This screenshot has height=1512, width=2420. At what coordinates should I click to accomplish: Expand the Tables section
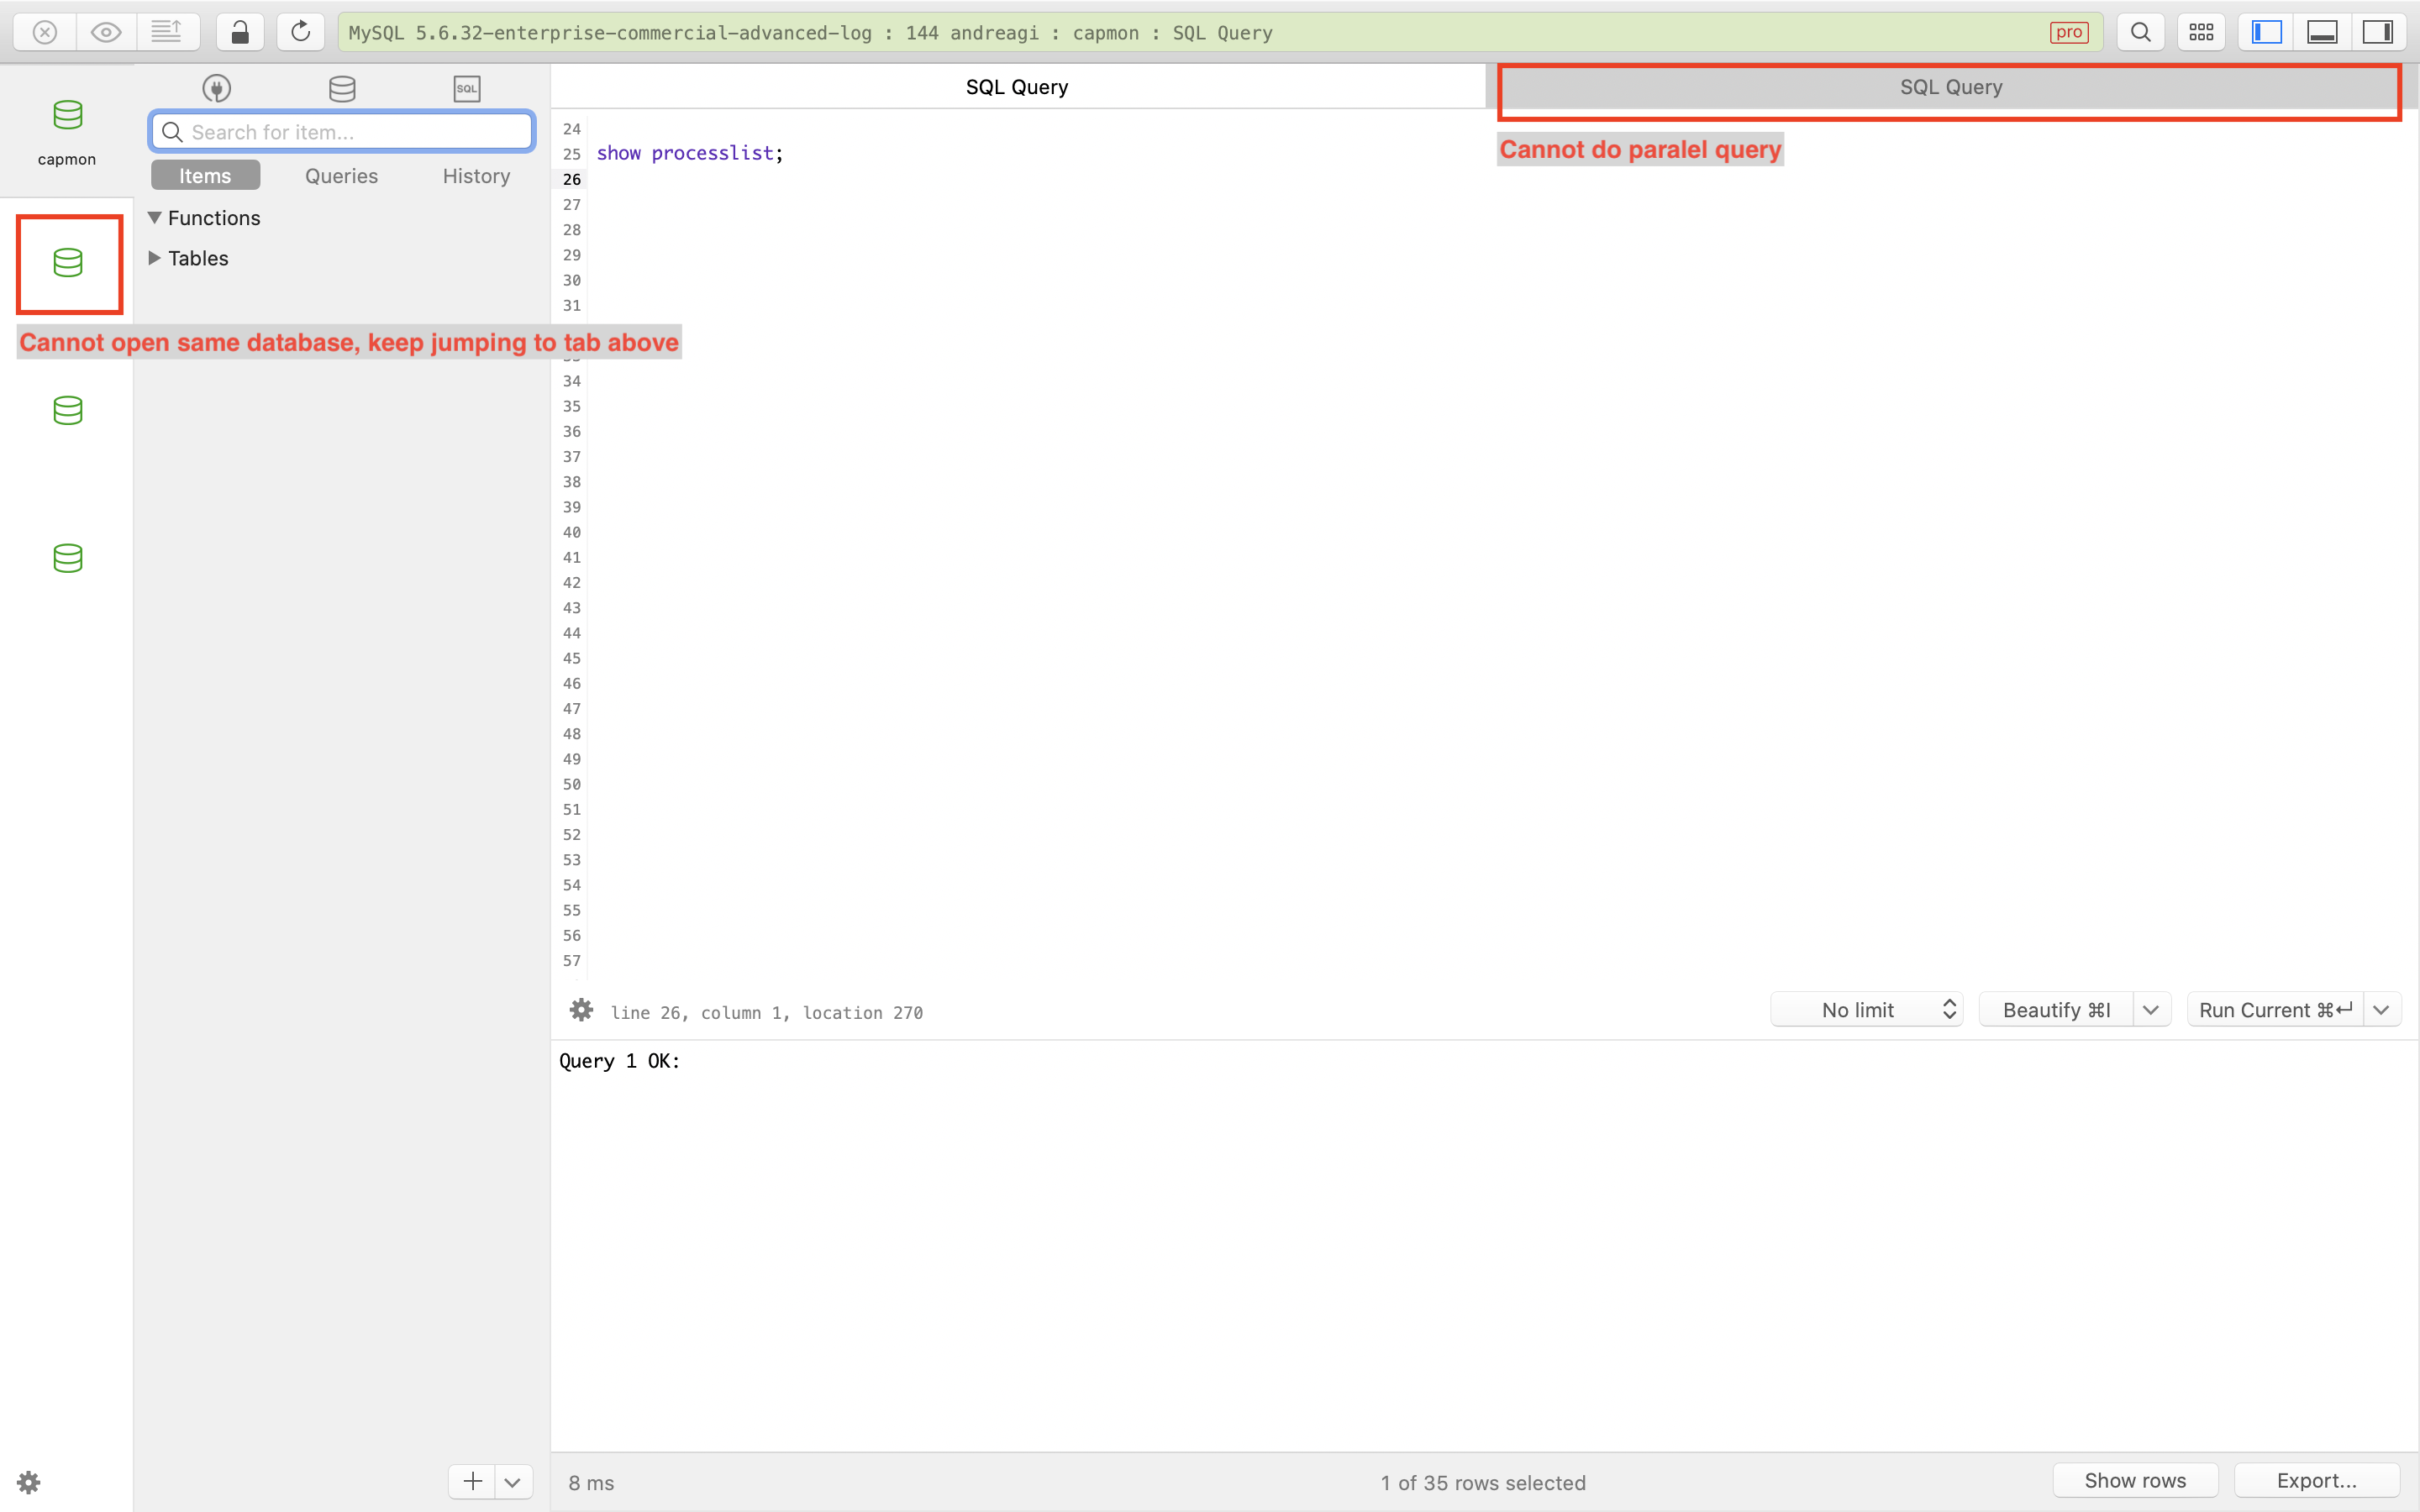pyautogui.click(x=155, y=257)
